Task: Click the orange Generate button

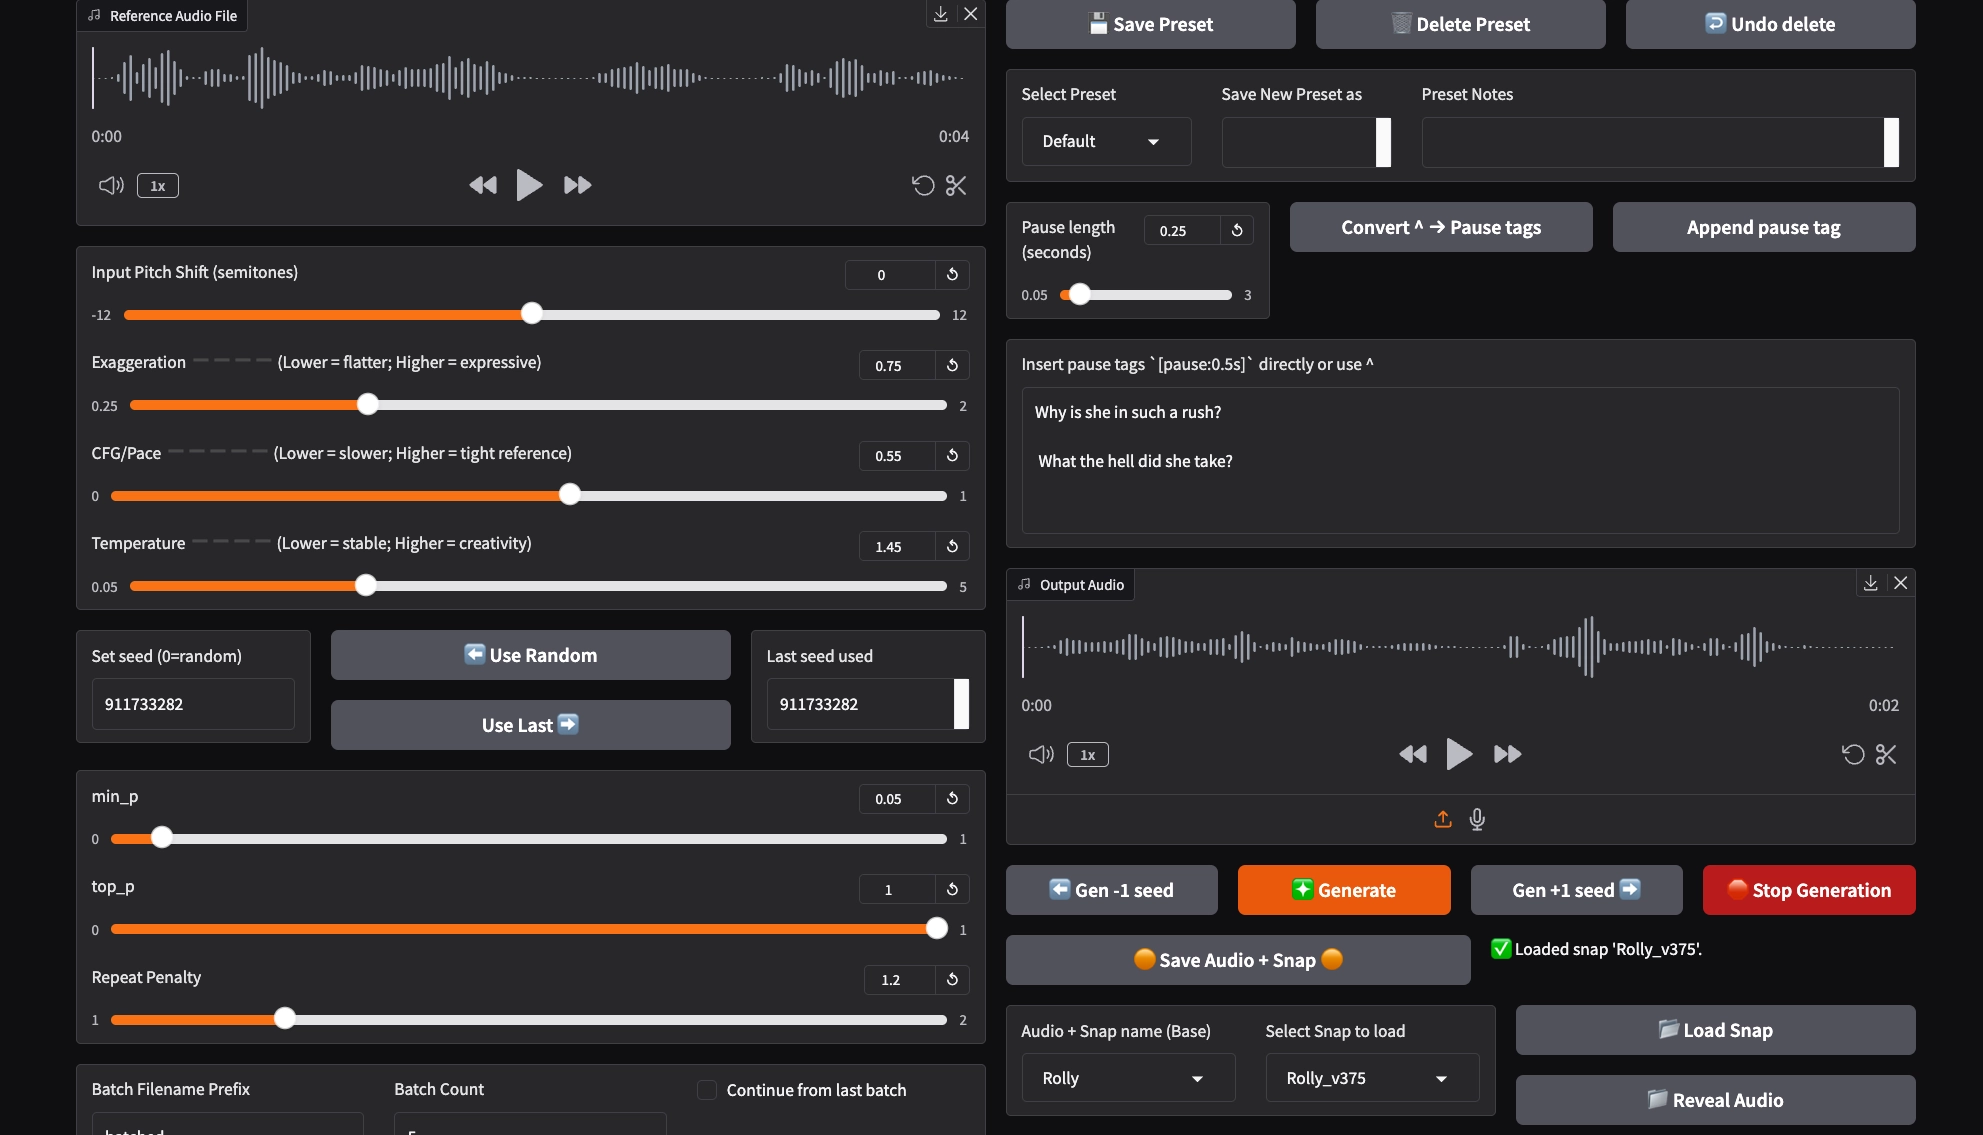Action: 1344,890
